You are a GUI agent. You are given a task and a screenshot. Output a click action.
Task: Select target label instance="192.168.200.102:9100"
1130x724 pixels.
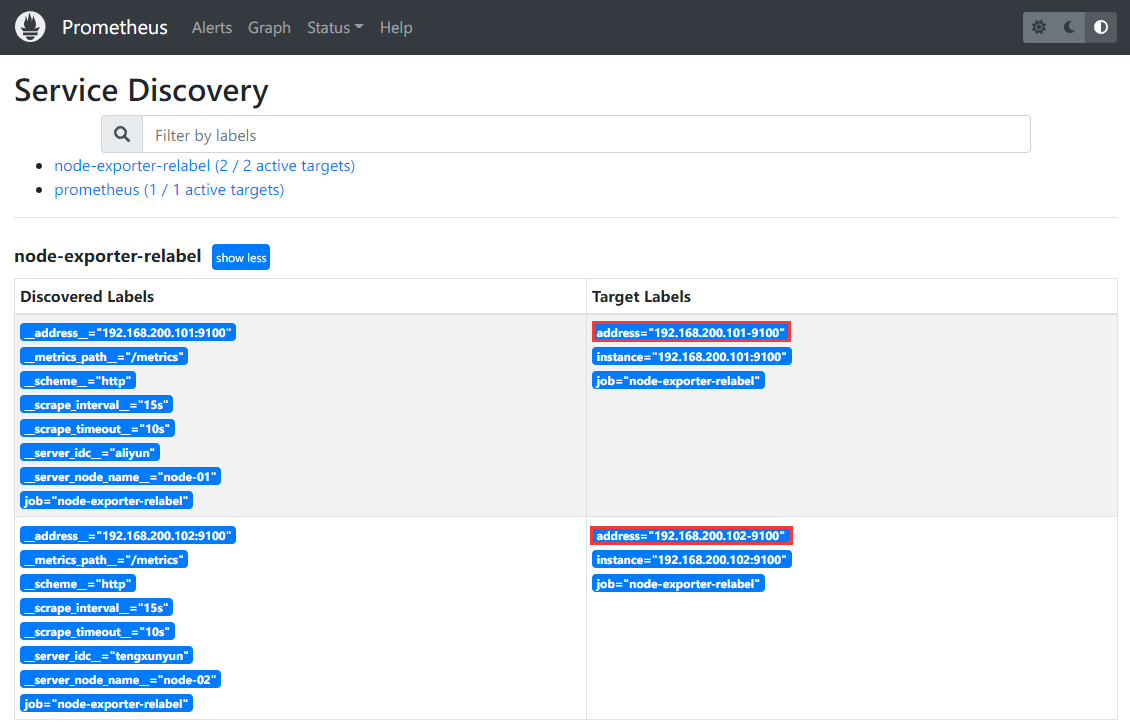692,560
